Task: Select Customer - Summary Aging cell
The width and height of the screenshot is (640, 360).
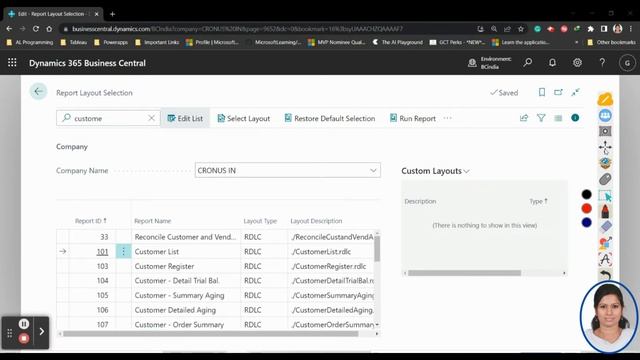Action: pyautogui.click(x=179, y=296)
